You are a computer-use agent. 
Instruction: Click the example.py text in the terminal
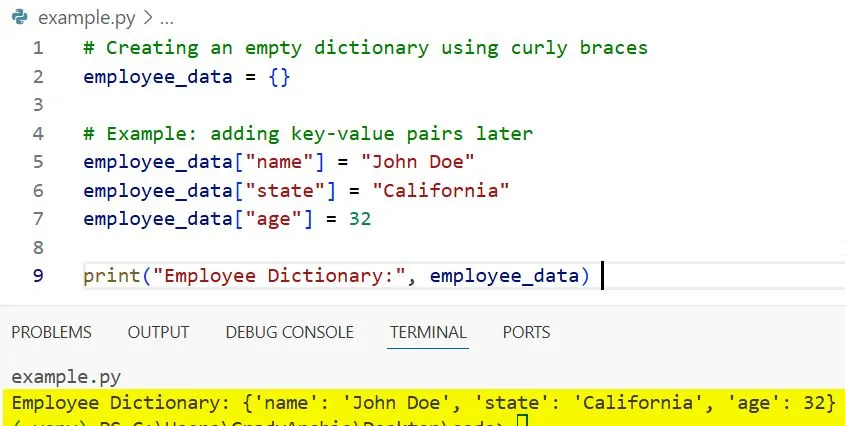[x=66, y=377]
